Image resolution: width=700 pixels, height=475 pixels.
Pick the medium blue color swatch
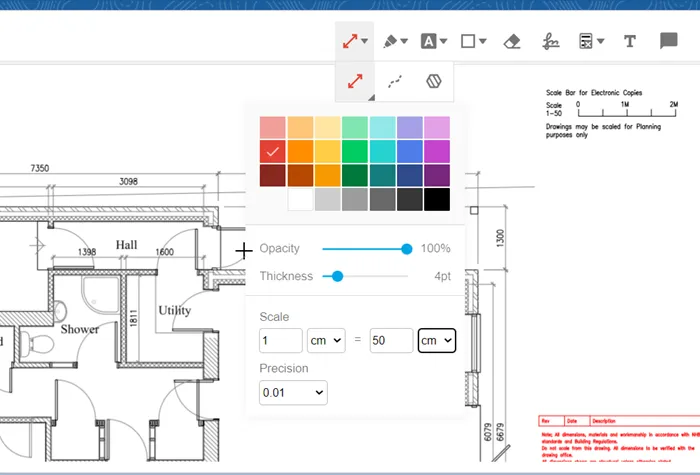pyautogui.click(x=409, y=151)
